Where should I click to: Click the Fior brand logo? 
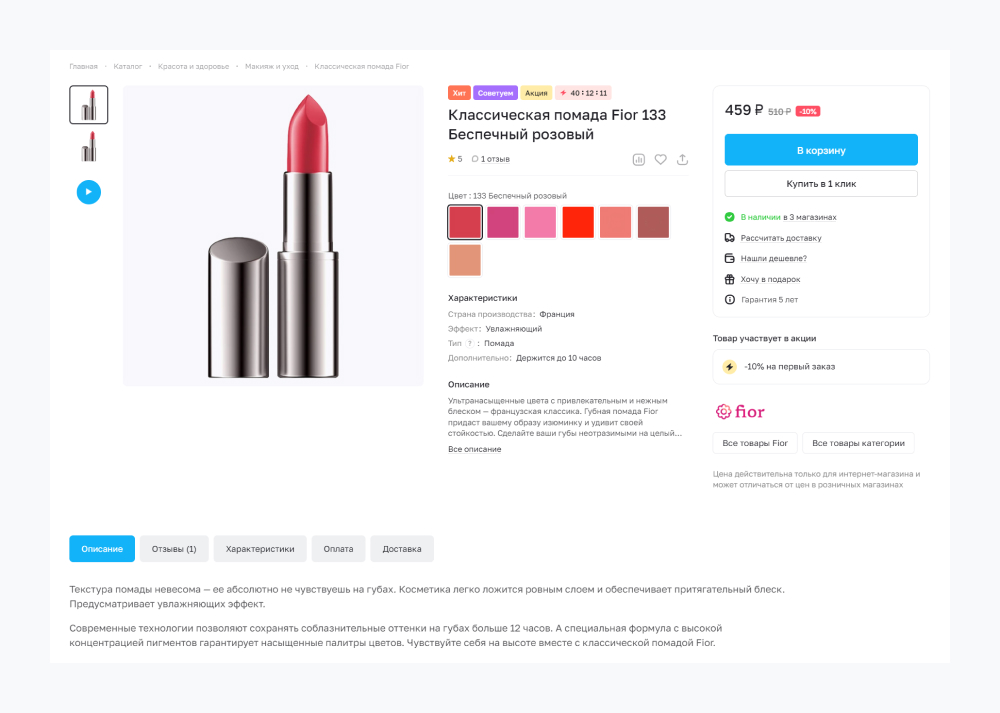click(741, 411)
